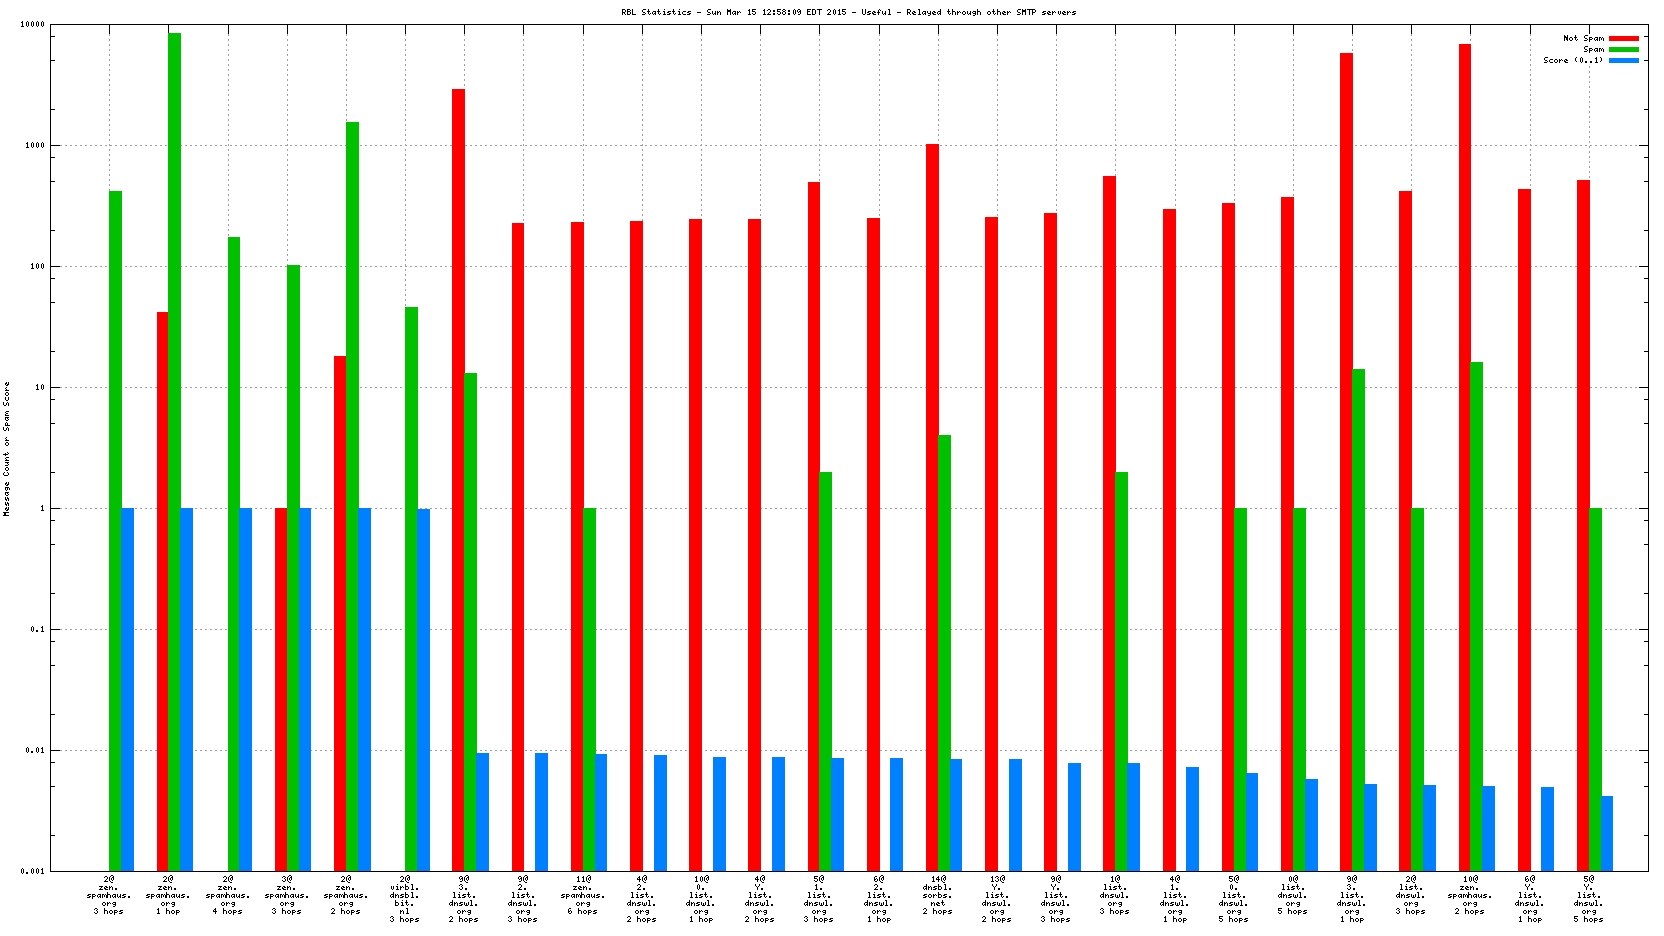Click the 'Score (0..1)' legend text
Viewport: 1664px width, 936px height.
pos(1573,60)
